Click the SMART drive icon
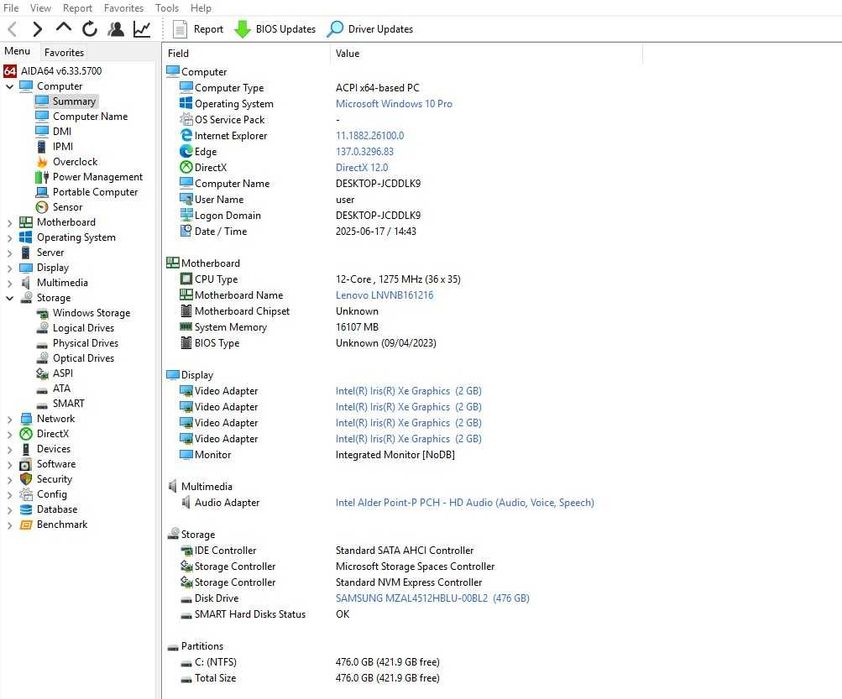 point(42,404)
